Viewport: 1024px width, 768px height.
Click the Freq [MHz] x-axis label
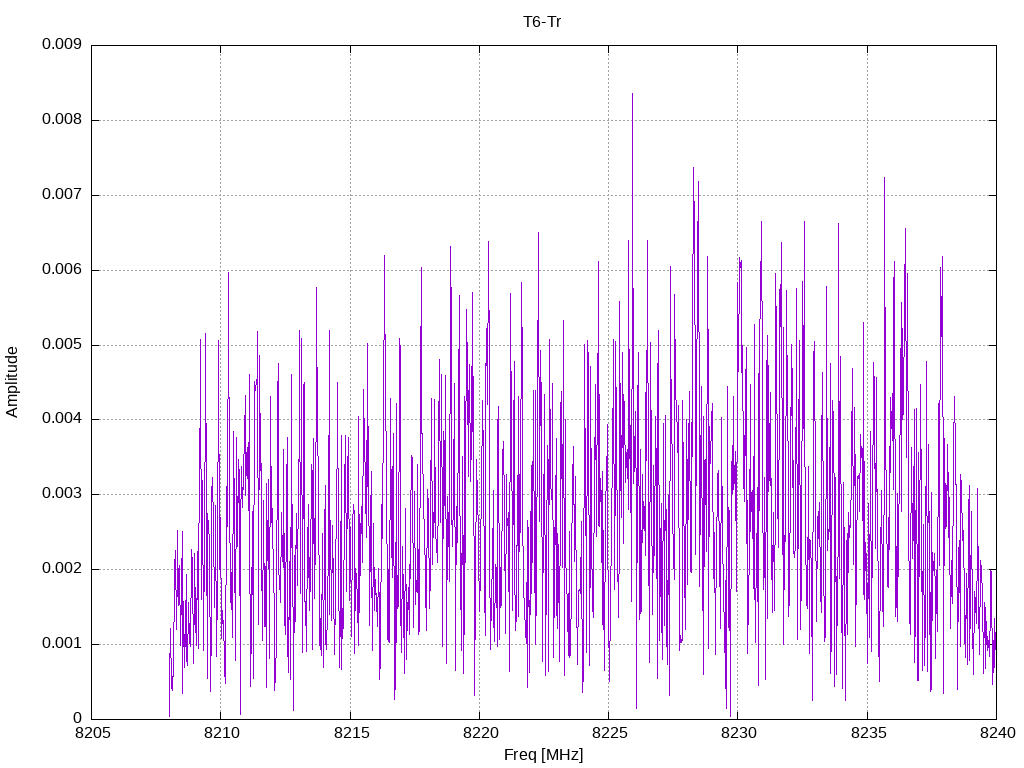click(x=543, y=754)
